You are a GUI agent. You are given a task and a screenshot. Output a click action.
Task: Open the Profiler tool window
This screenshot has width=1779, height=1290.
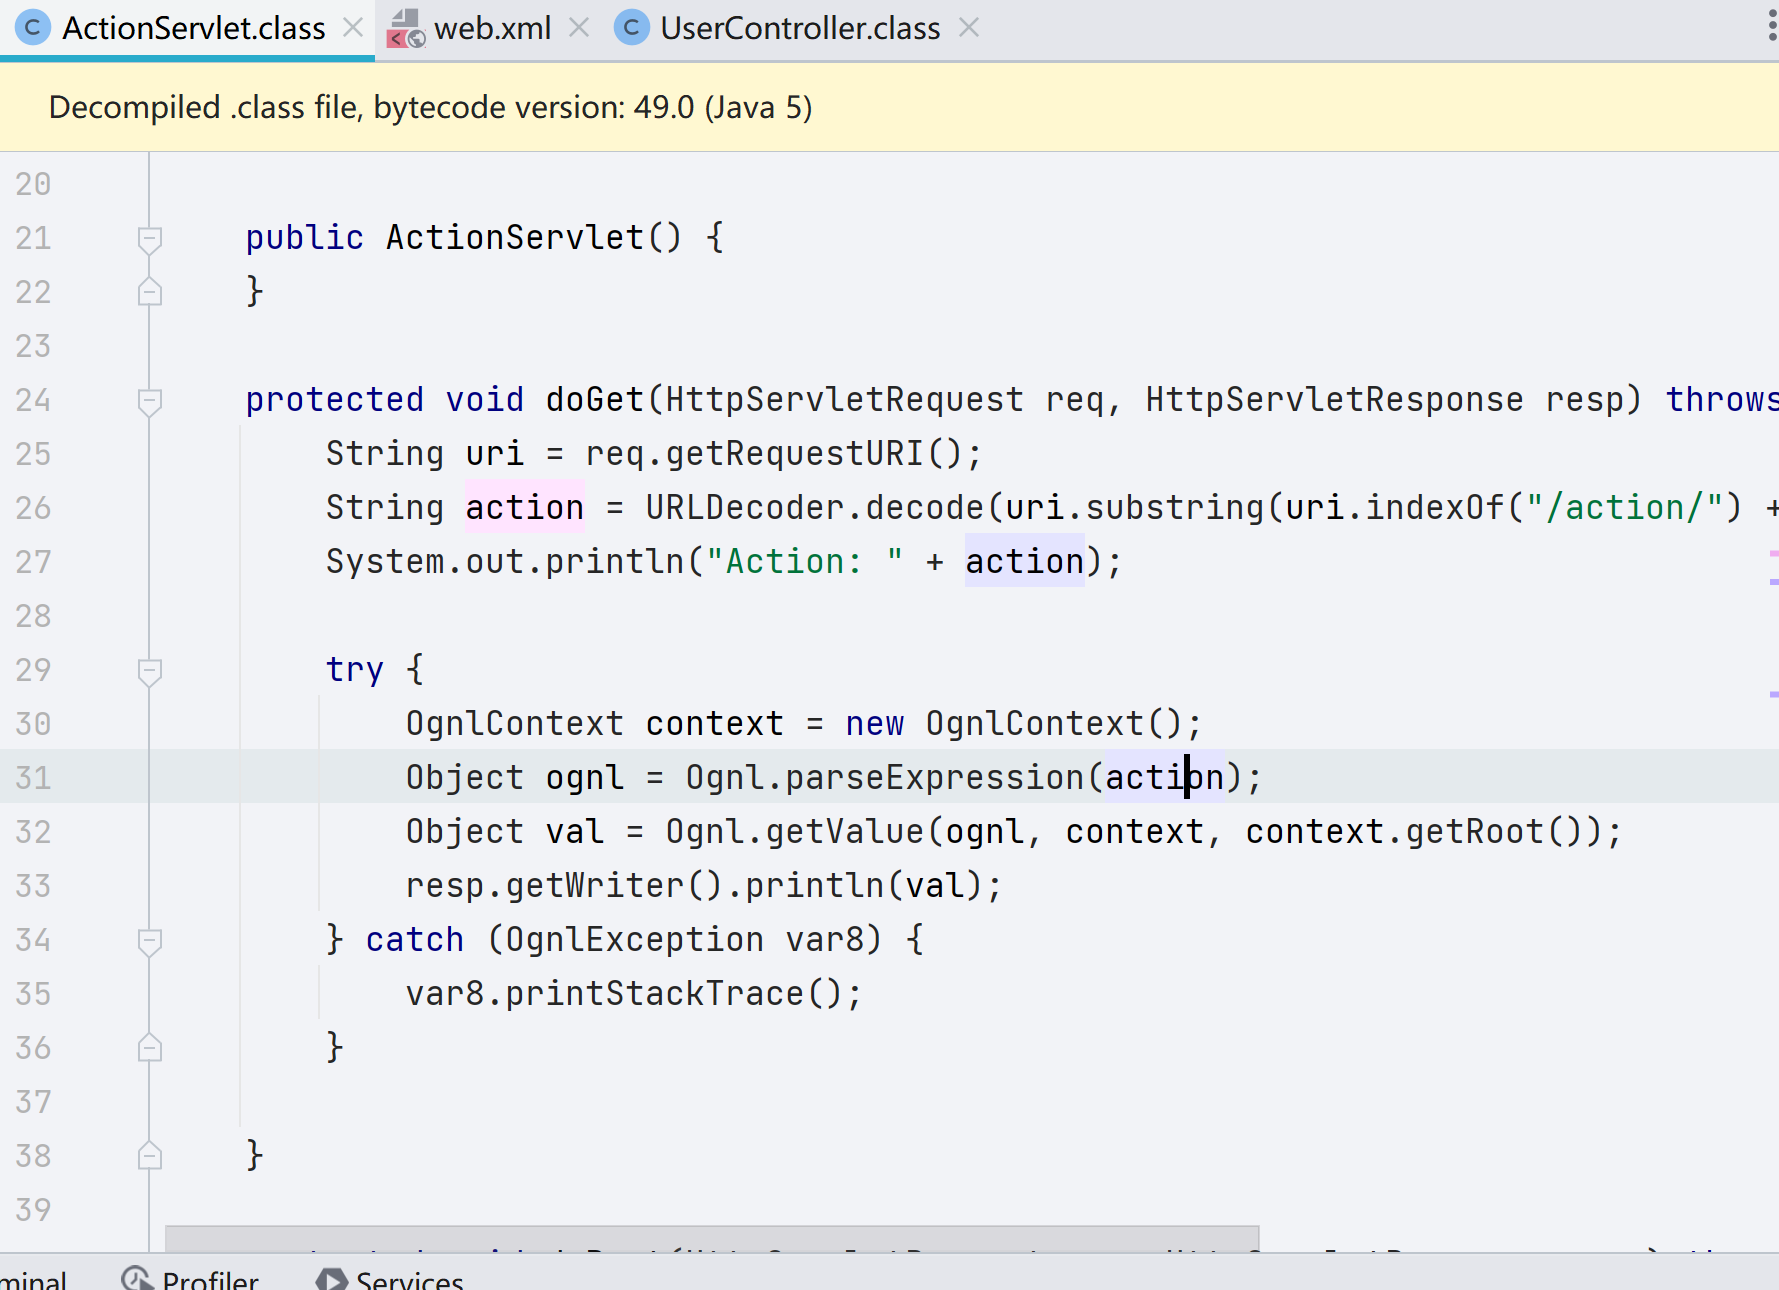[190, 1279]
